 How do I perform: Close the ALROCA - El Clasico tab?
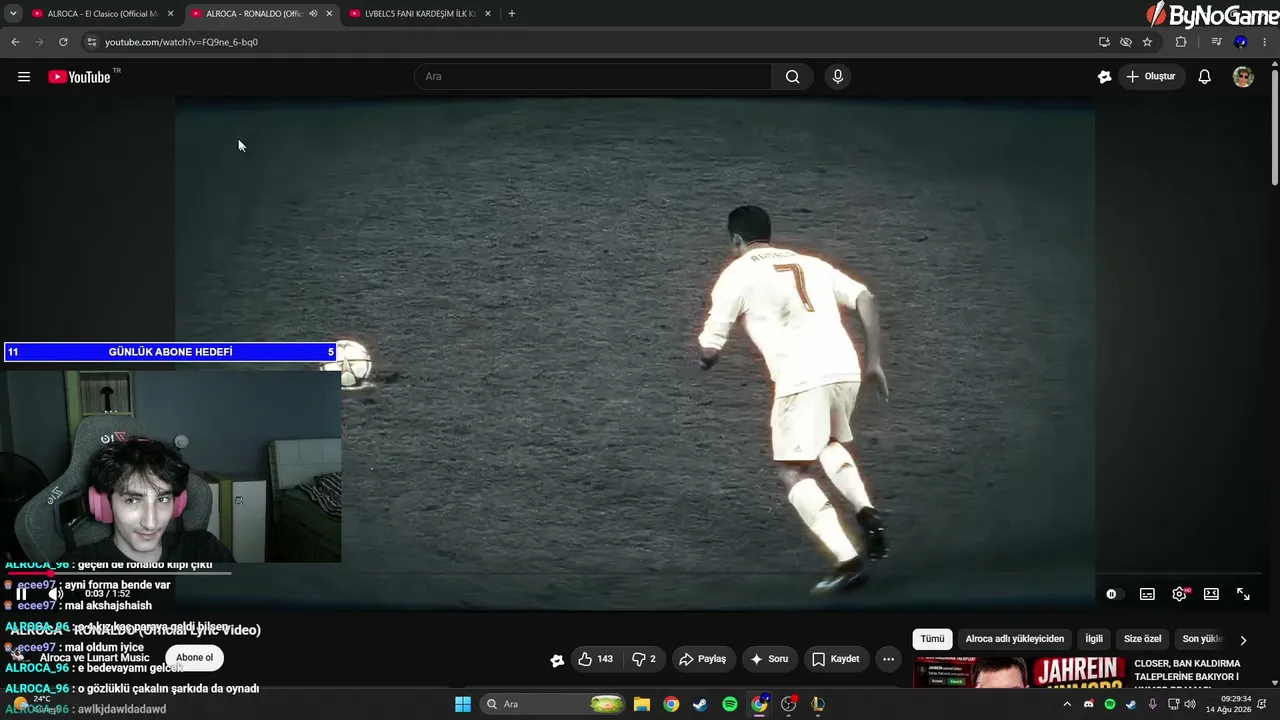click(170, 14)
